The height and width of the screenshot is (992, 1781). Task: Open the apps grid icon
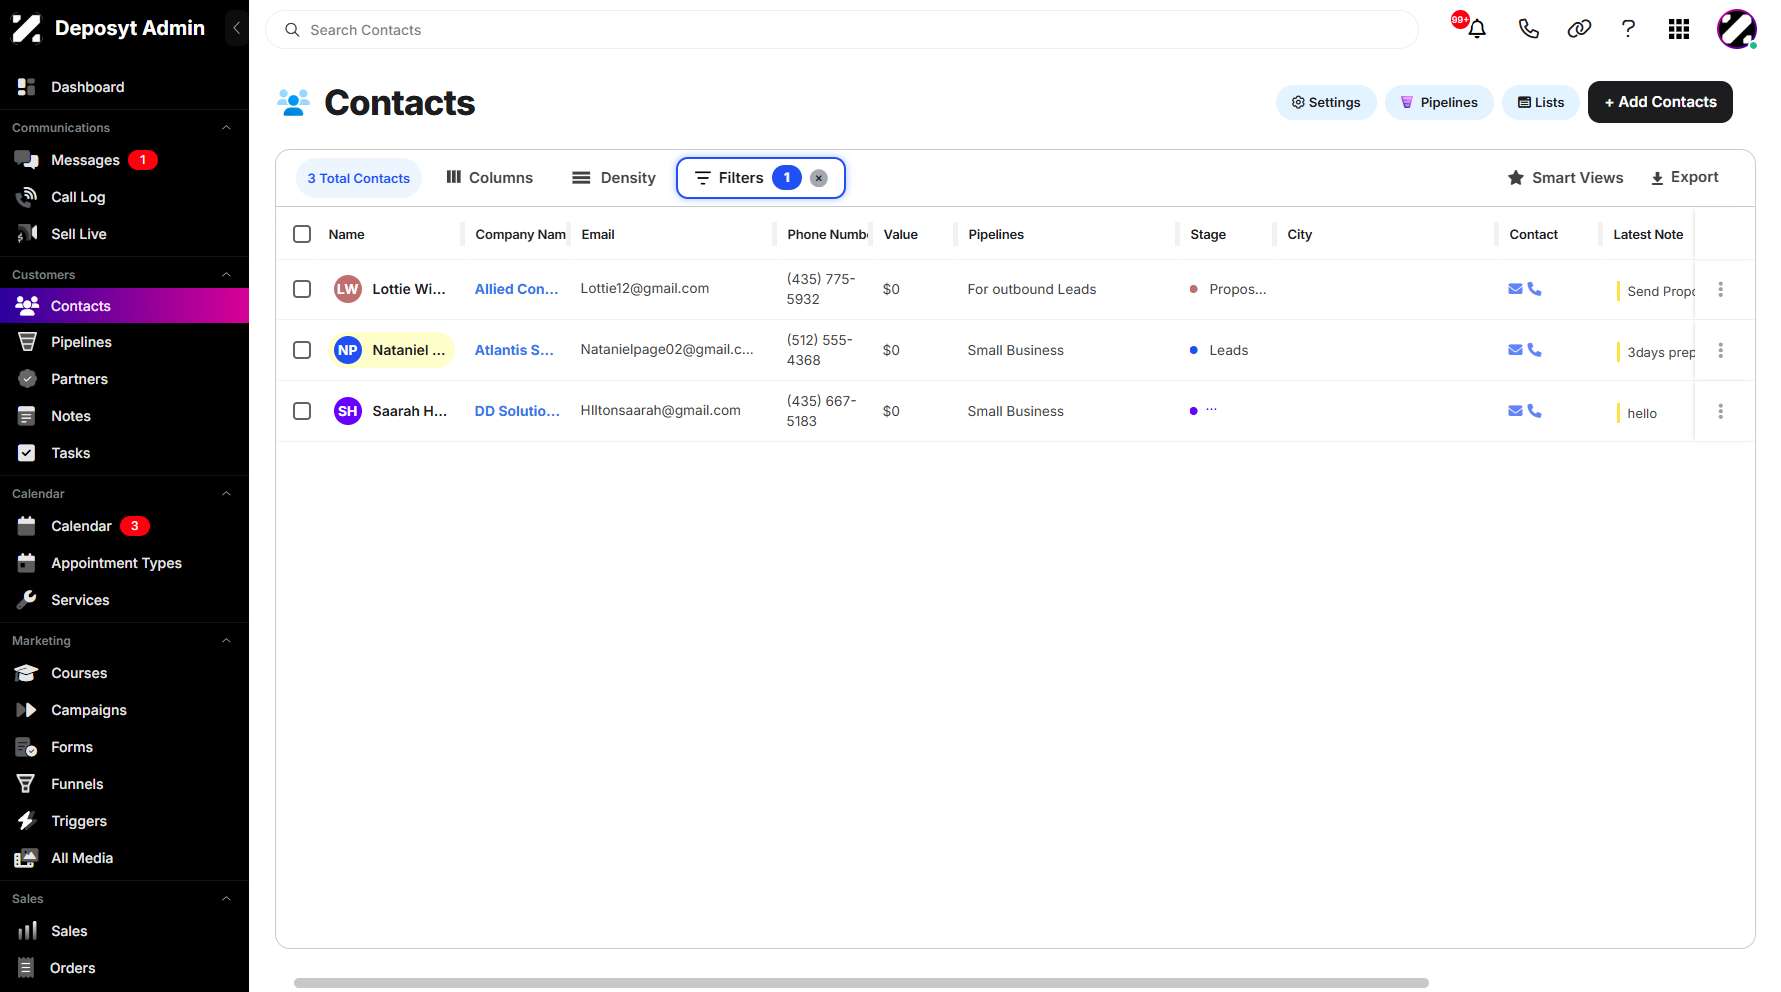click(x=1679, y=29)
